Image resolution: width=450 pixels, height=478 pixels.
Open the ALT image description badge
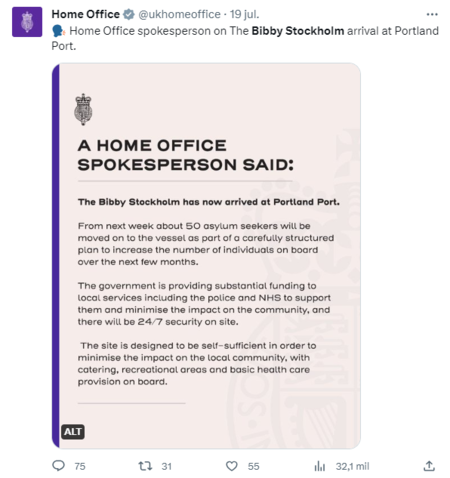(73, 432)
